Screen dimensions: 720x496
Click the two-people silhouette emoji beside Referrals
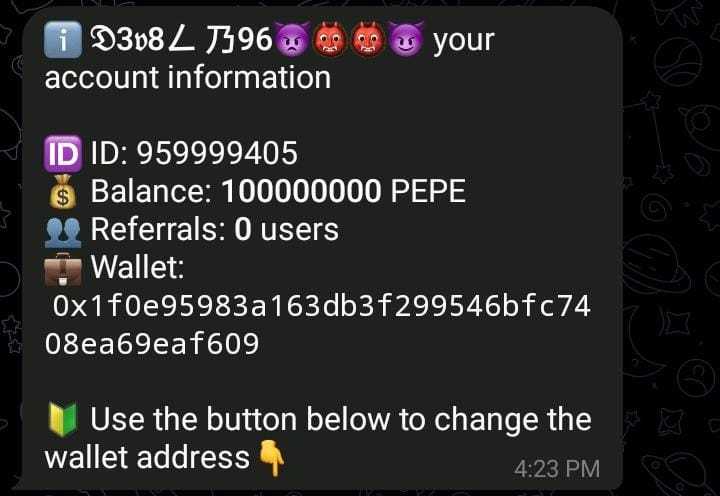pyautogui.click(x=63, y=230)
